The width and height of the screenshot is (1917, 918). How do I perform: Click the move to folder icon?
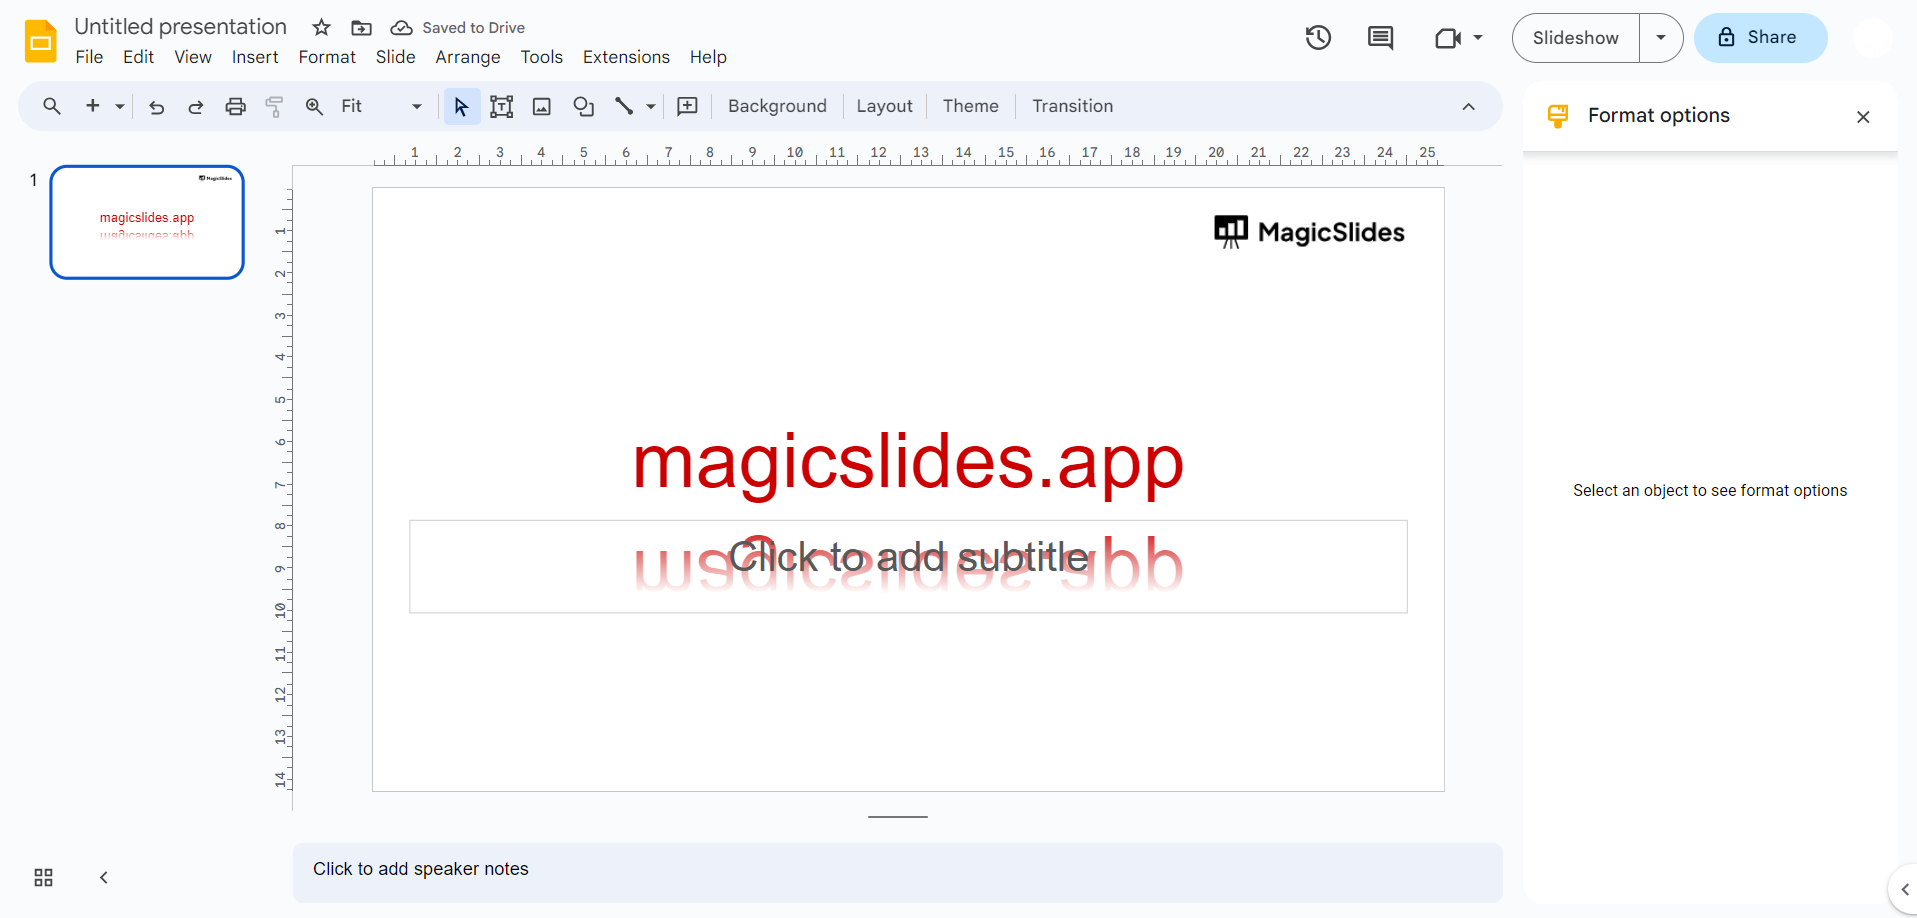pyautogui.click(x=362, y=28)
